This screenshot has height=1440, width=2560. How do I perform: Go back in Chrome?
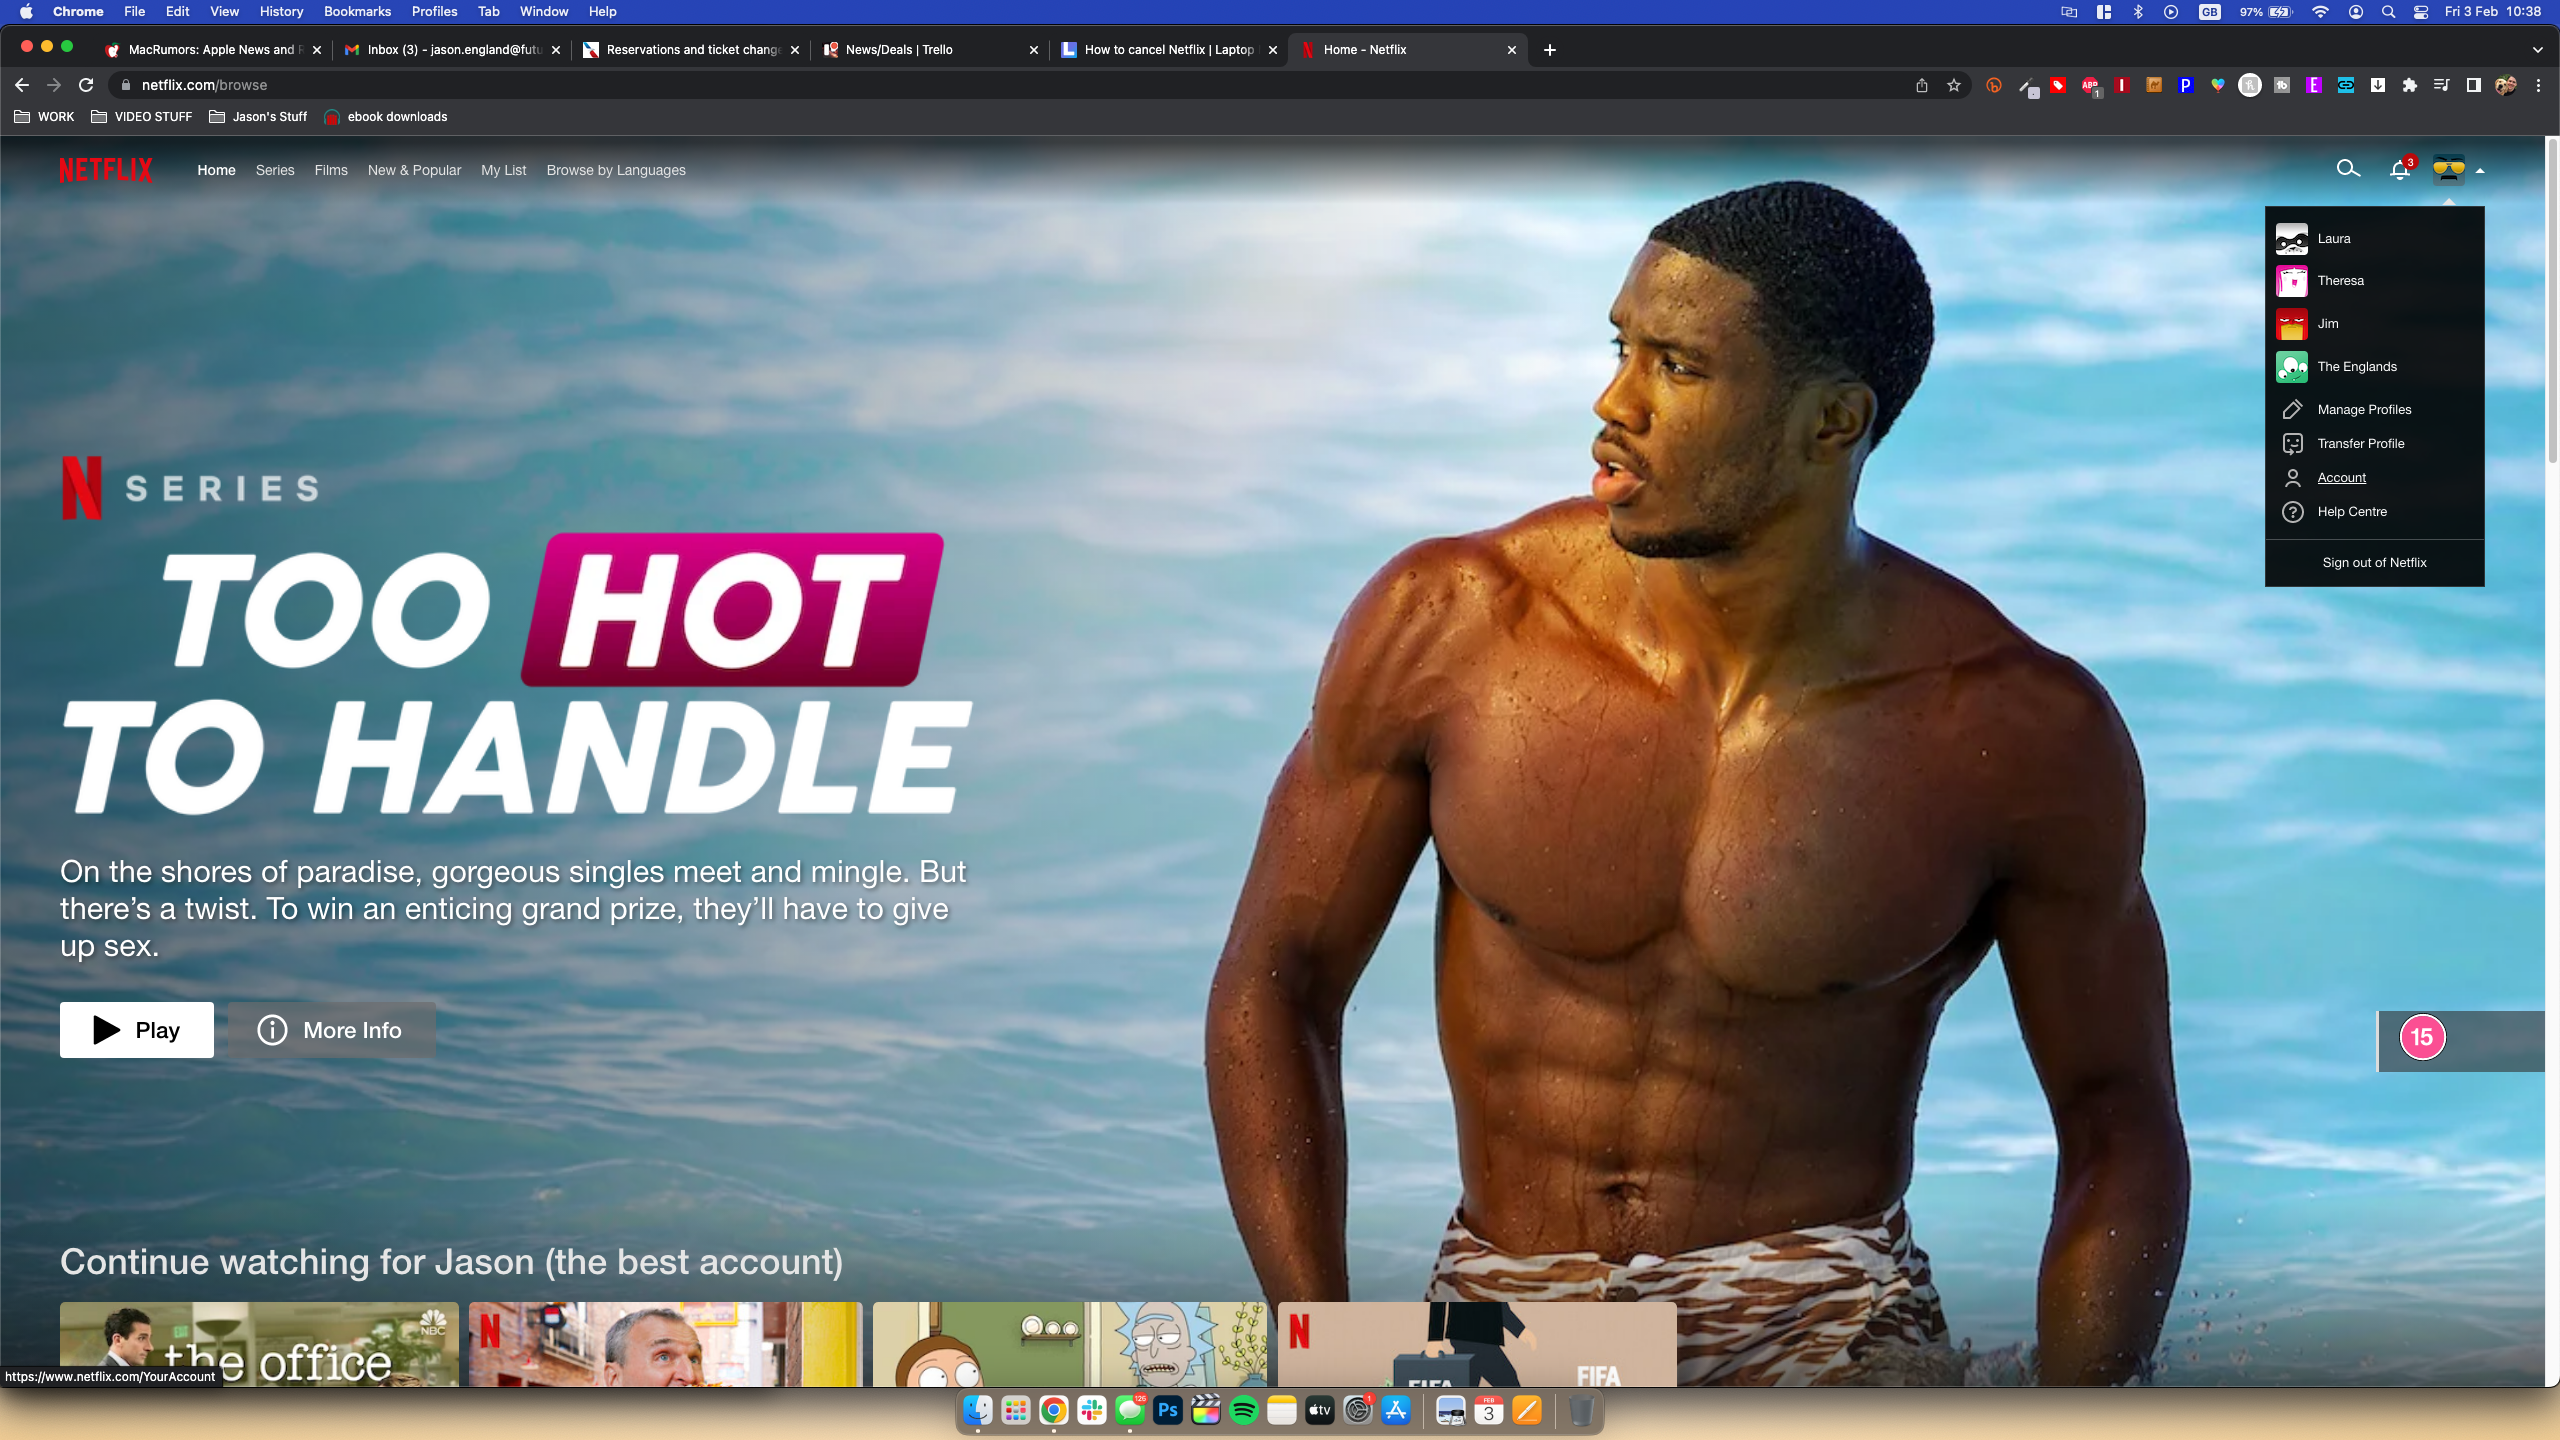click(x=22, y=85)
